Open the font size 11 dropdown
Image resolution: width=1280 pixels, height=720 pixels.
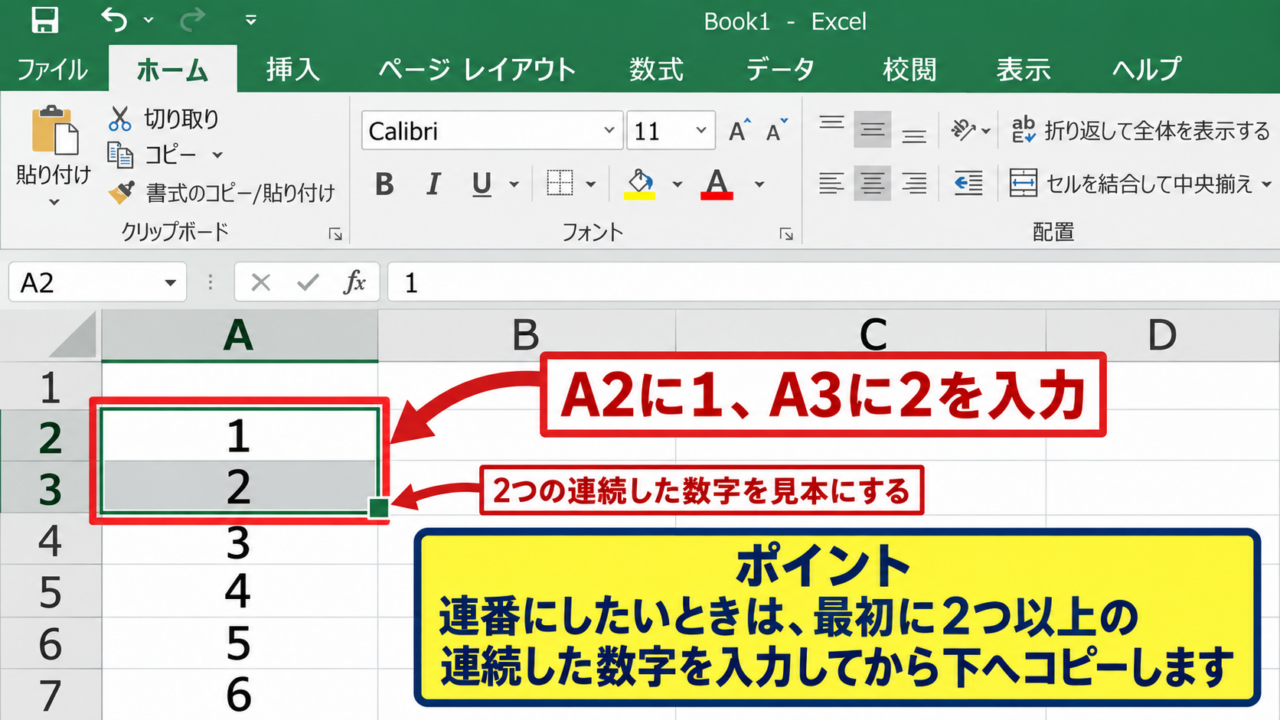click(701, 131)
